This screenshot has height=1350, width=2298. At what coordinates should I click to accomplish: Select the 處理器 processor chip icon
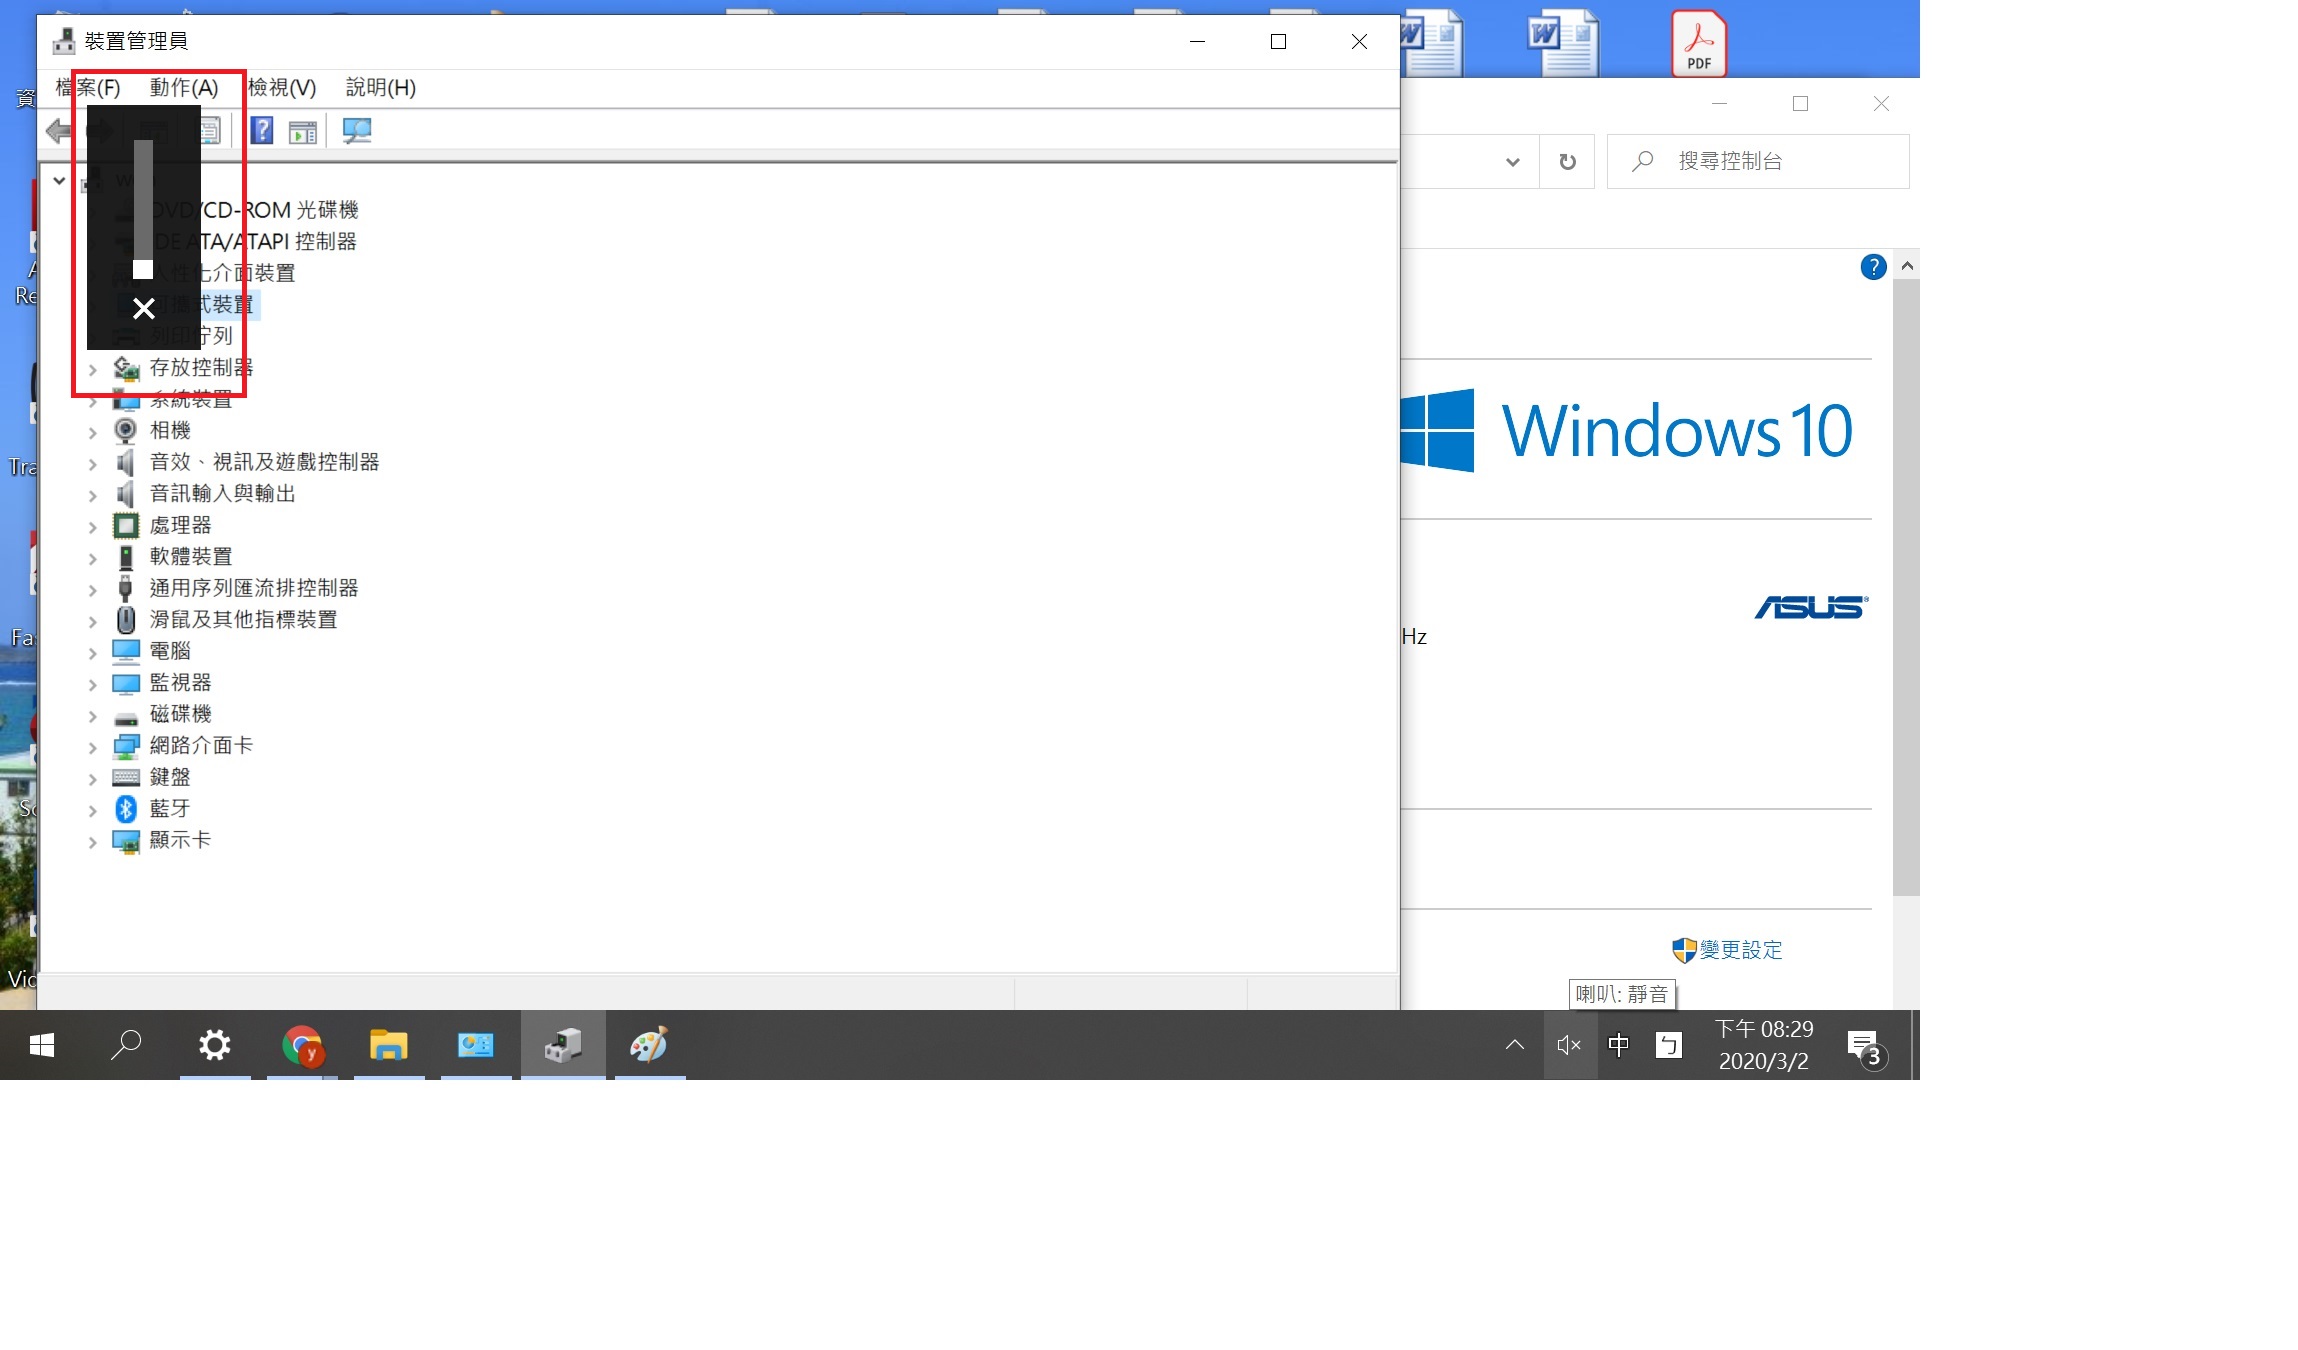point(126,525)
